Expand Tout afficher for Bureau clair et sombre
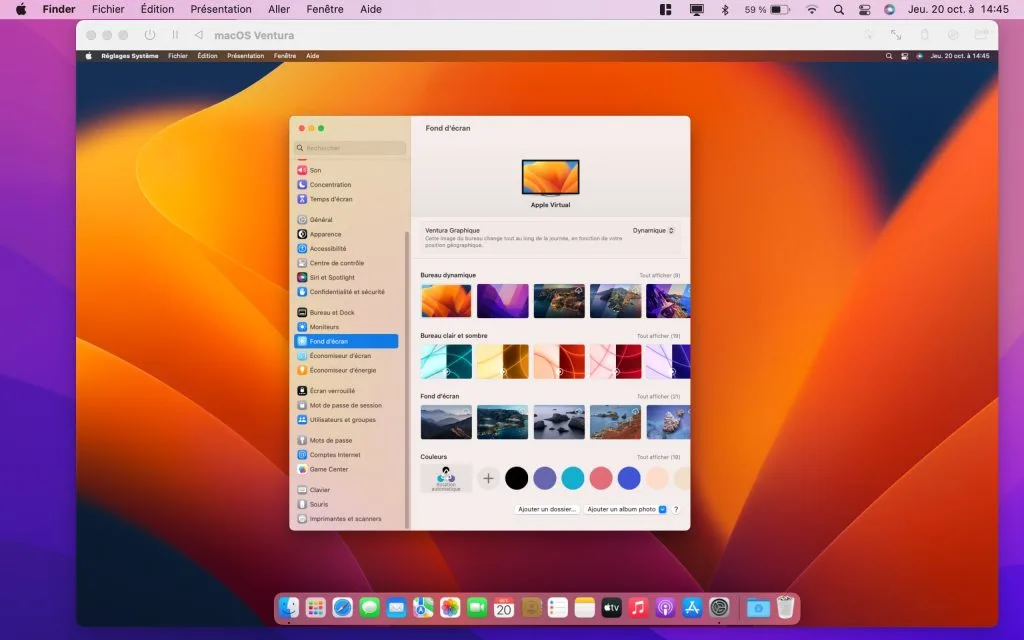 658,336
